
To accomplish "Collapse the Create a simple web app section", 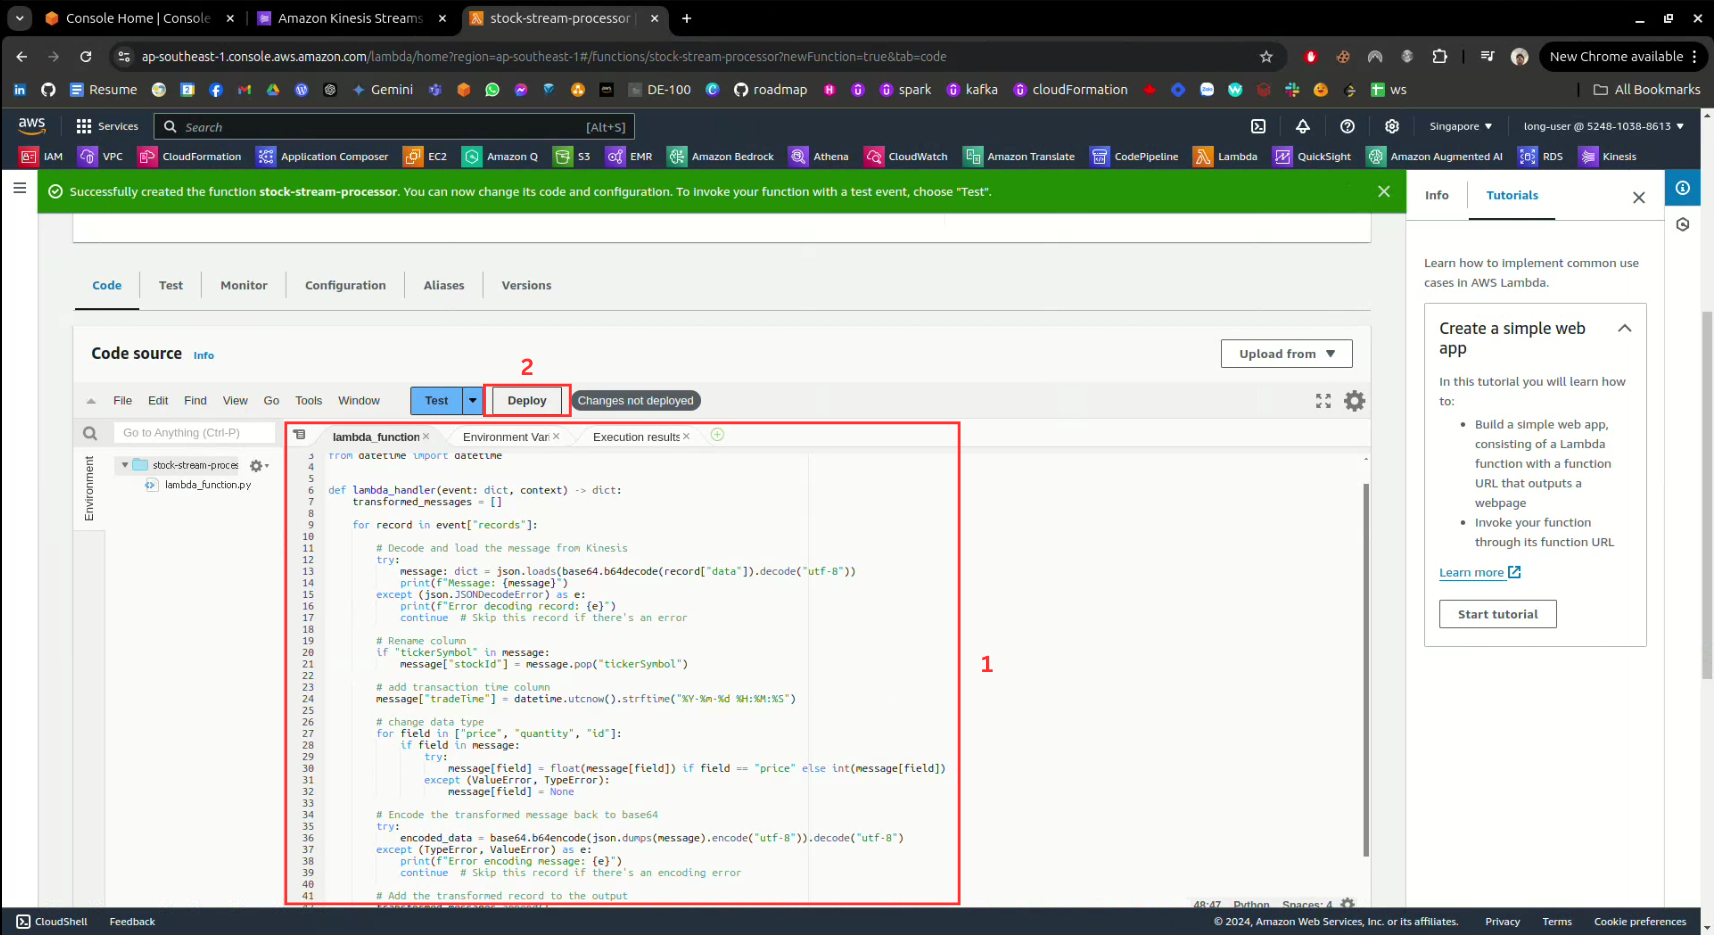I will pos(1624,328).
